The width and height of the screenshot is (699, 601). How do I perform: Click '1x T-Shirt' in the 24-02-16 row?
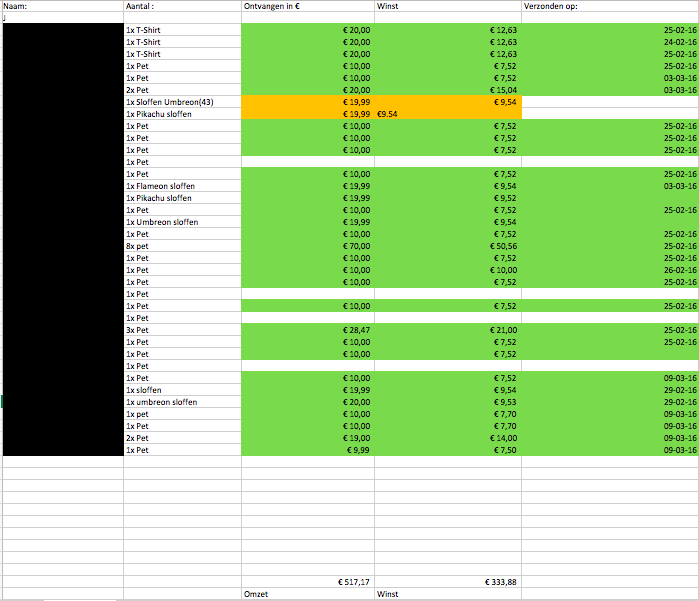tap(182, 42)
